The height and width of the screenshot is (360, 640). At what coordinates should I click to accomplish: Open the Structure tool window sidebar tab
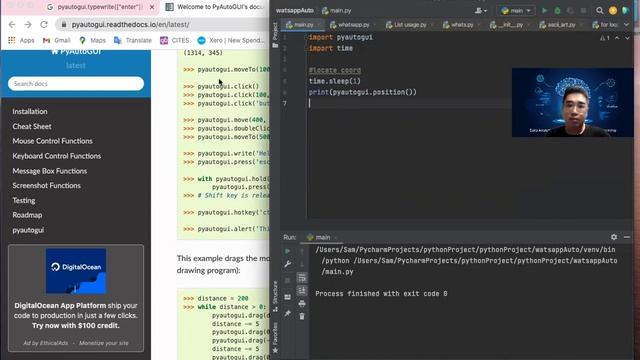point(275,296)
